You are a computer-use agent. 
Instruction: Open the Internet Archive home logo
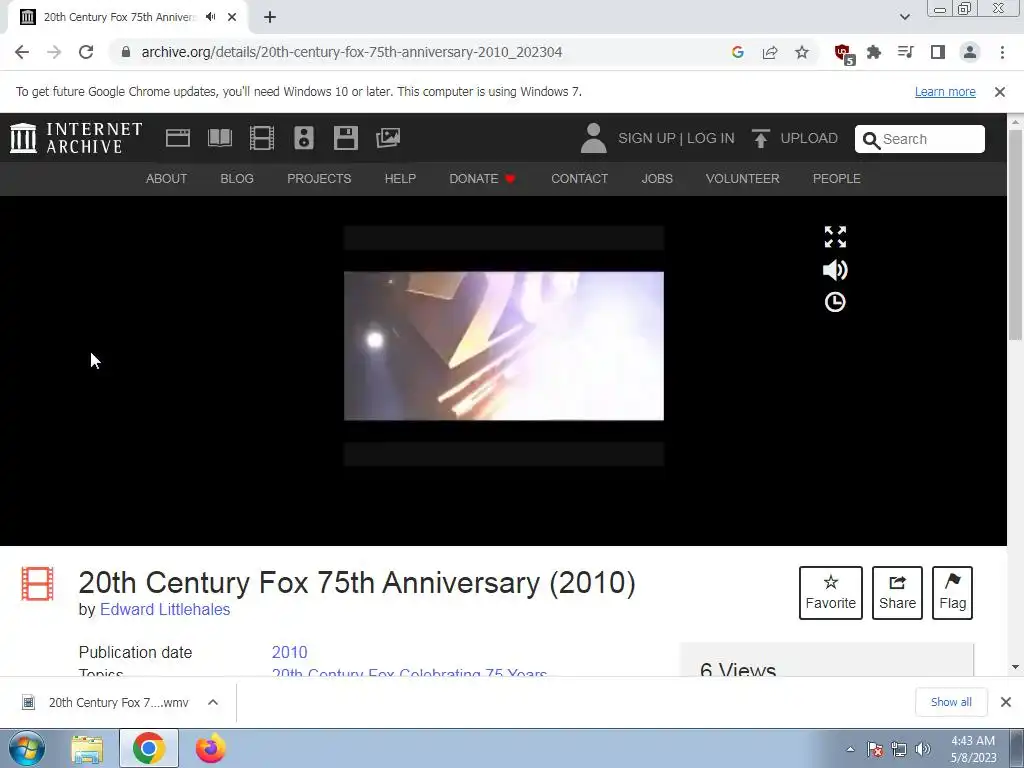pos(76,138)
